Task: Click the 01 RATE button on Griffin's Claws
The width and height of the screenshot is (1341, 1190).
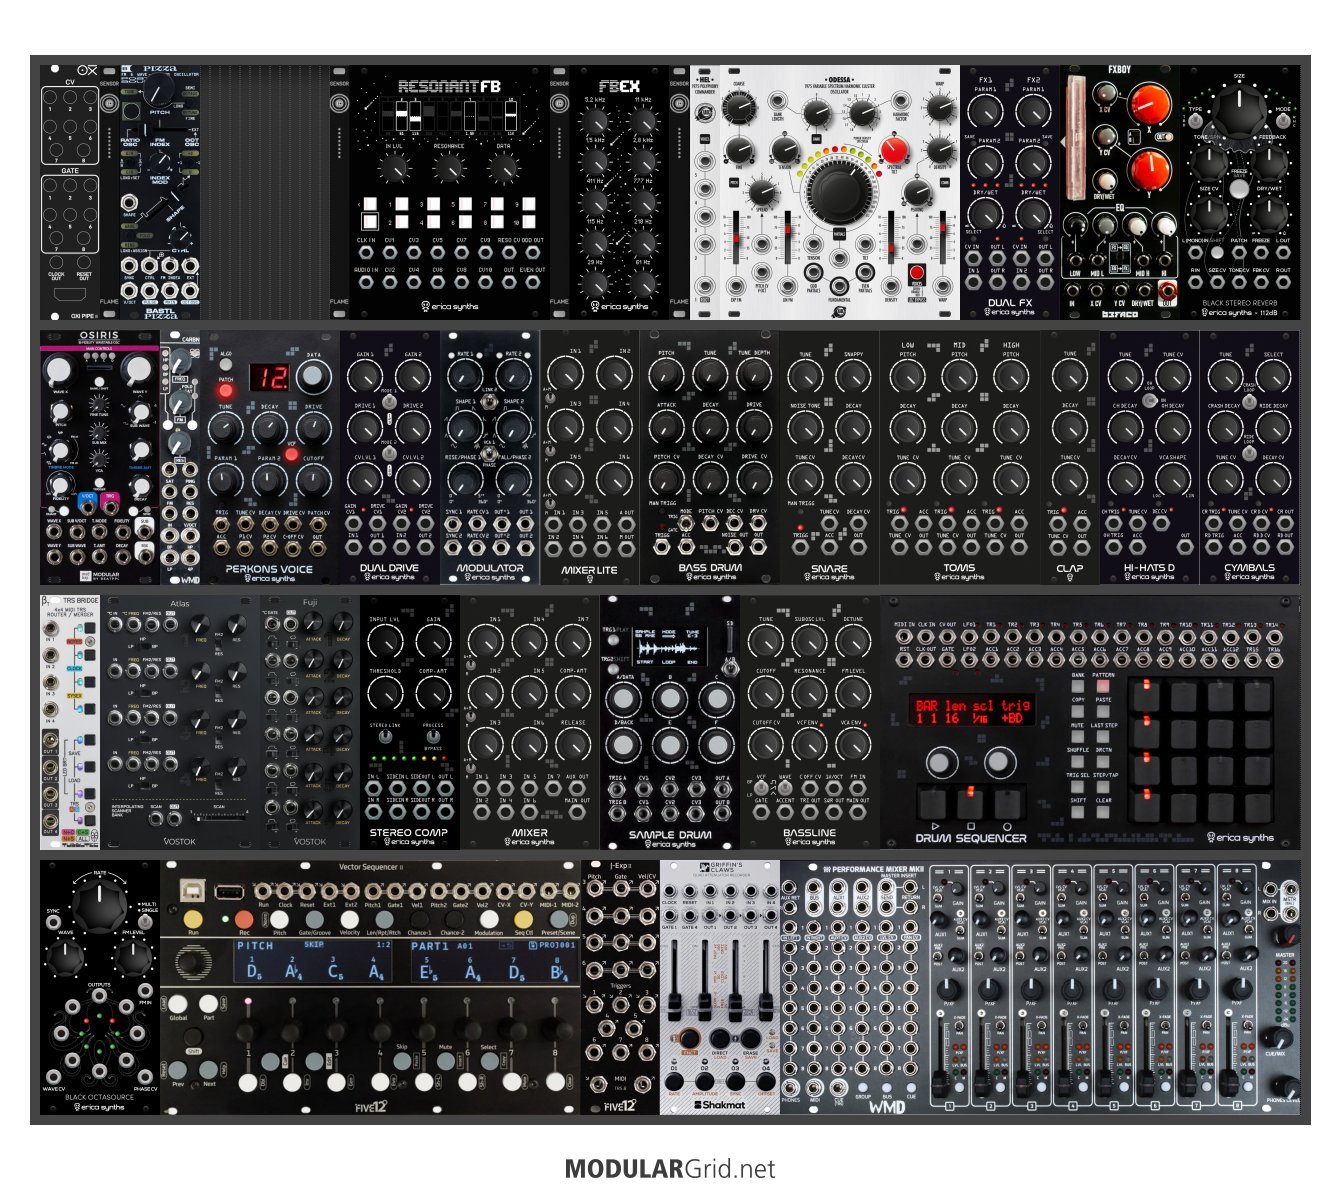Action: pyautogui.click(x=673, y=1084)
